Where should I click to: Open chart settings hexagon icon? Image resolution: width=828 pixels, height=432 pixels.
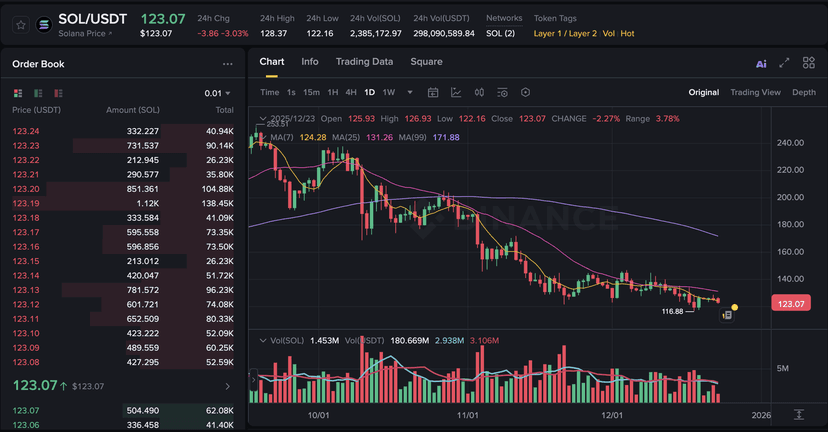click(x=525, y=92)
